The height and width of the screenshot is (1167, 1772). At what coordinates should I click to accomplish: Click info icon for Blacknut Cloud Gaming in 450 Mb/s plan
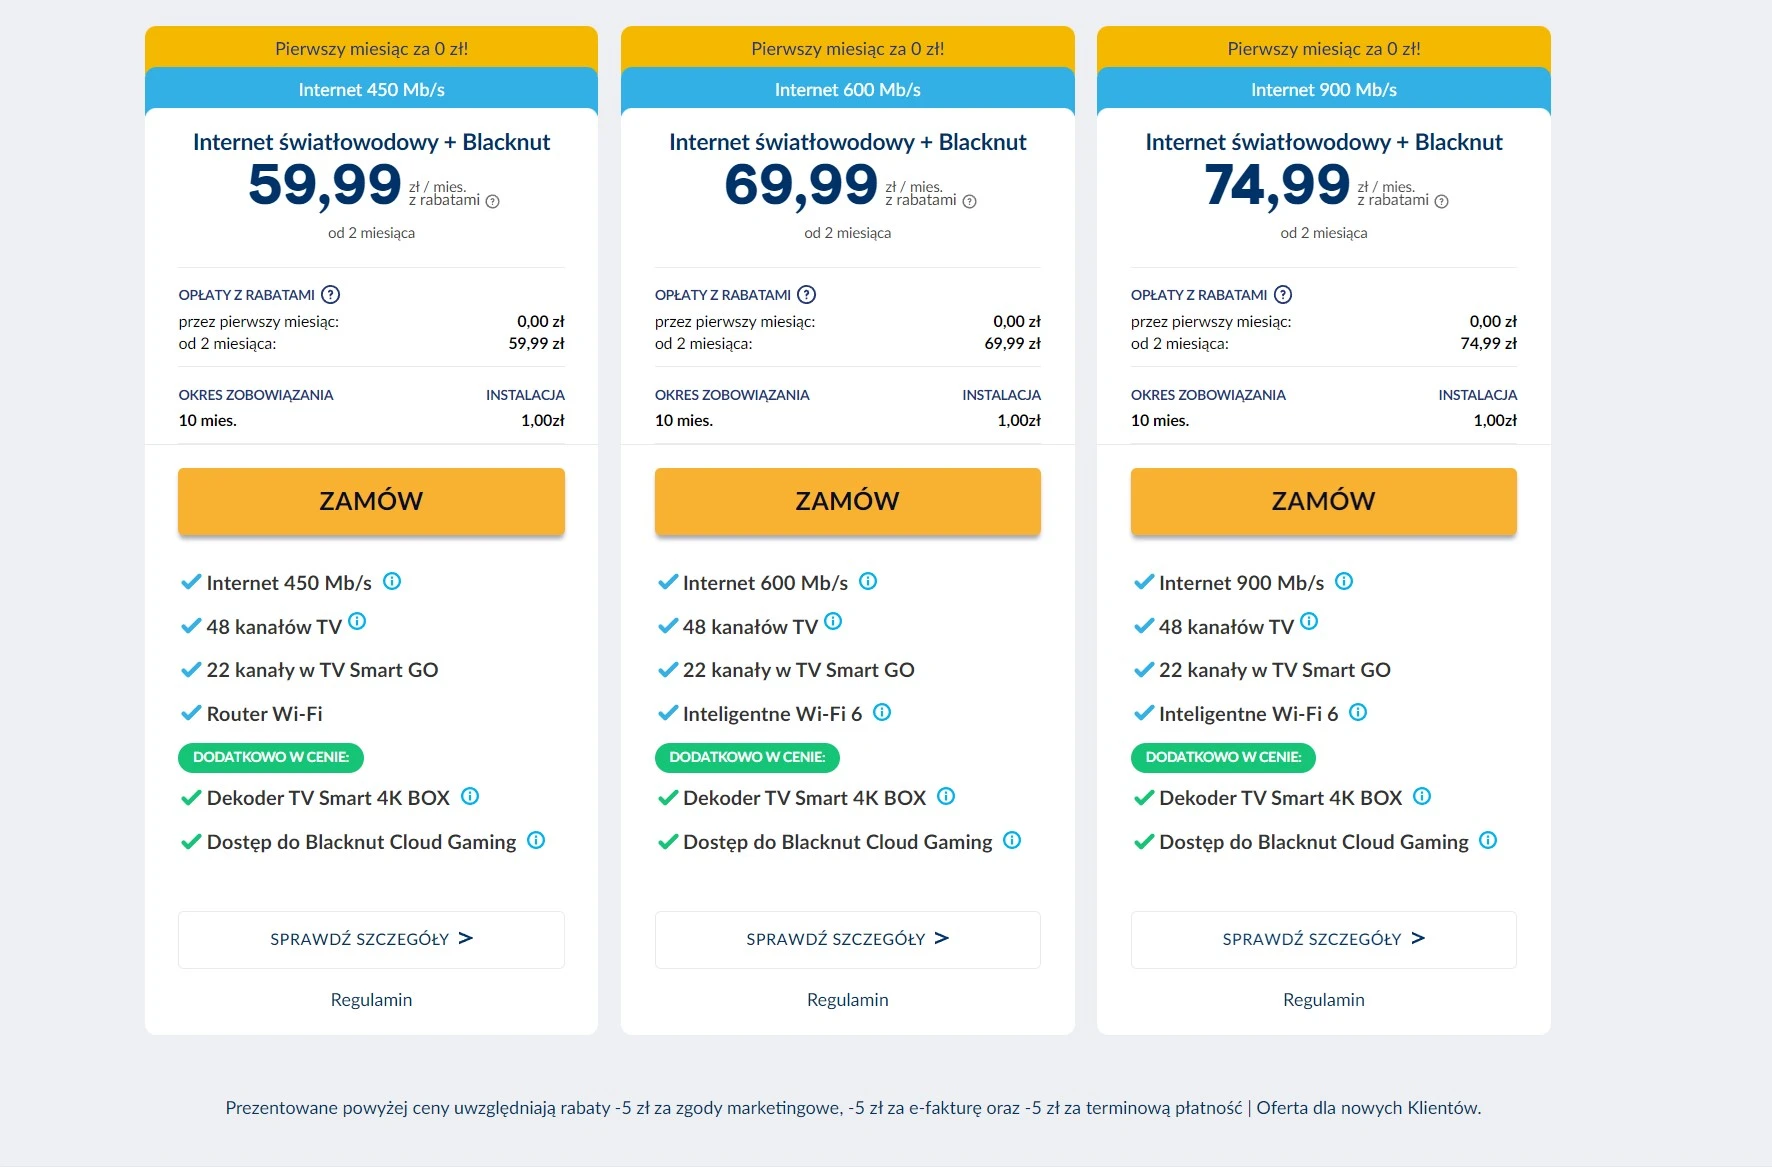tap(536, 840)
